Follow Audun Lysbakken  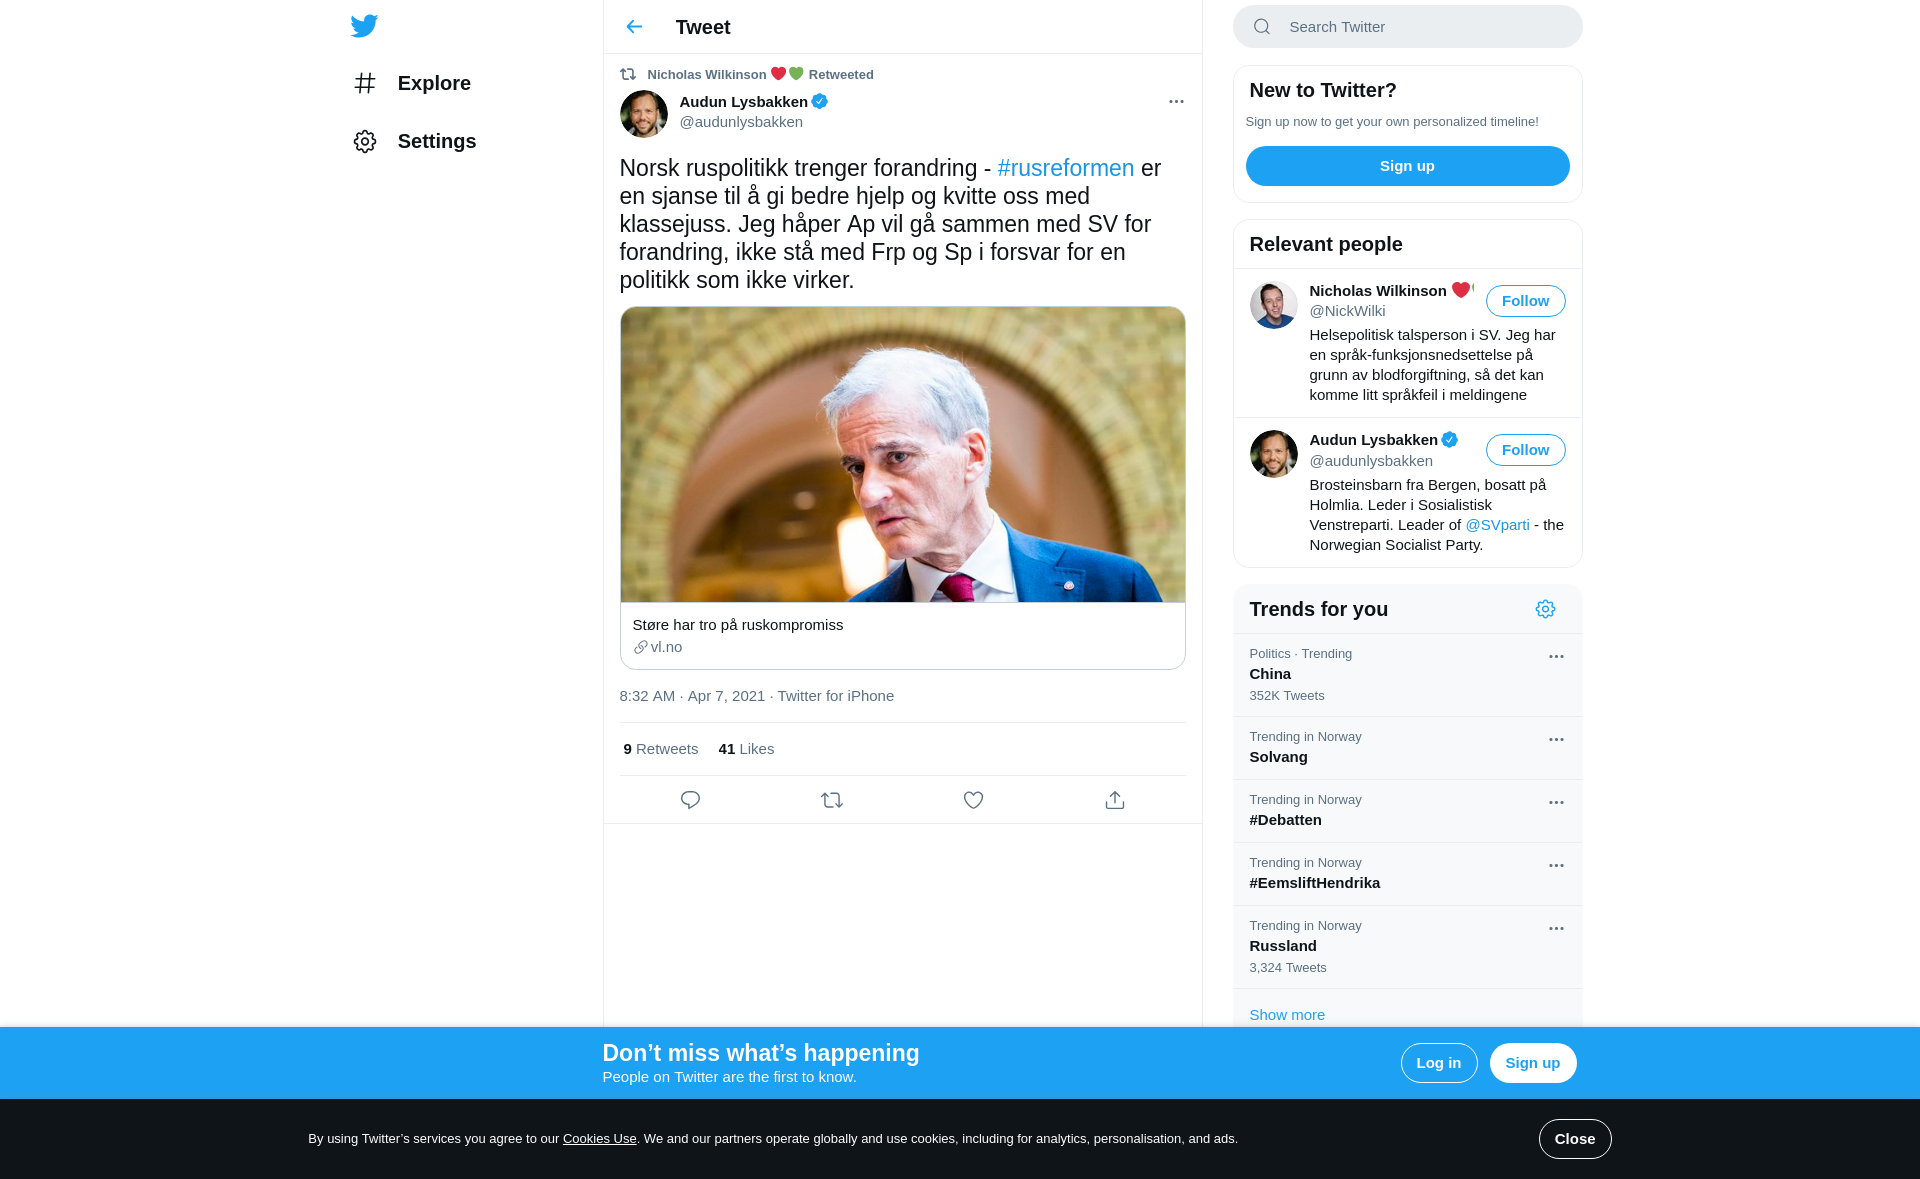[x=1526, y=450]
